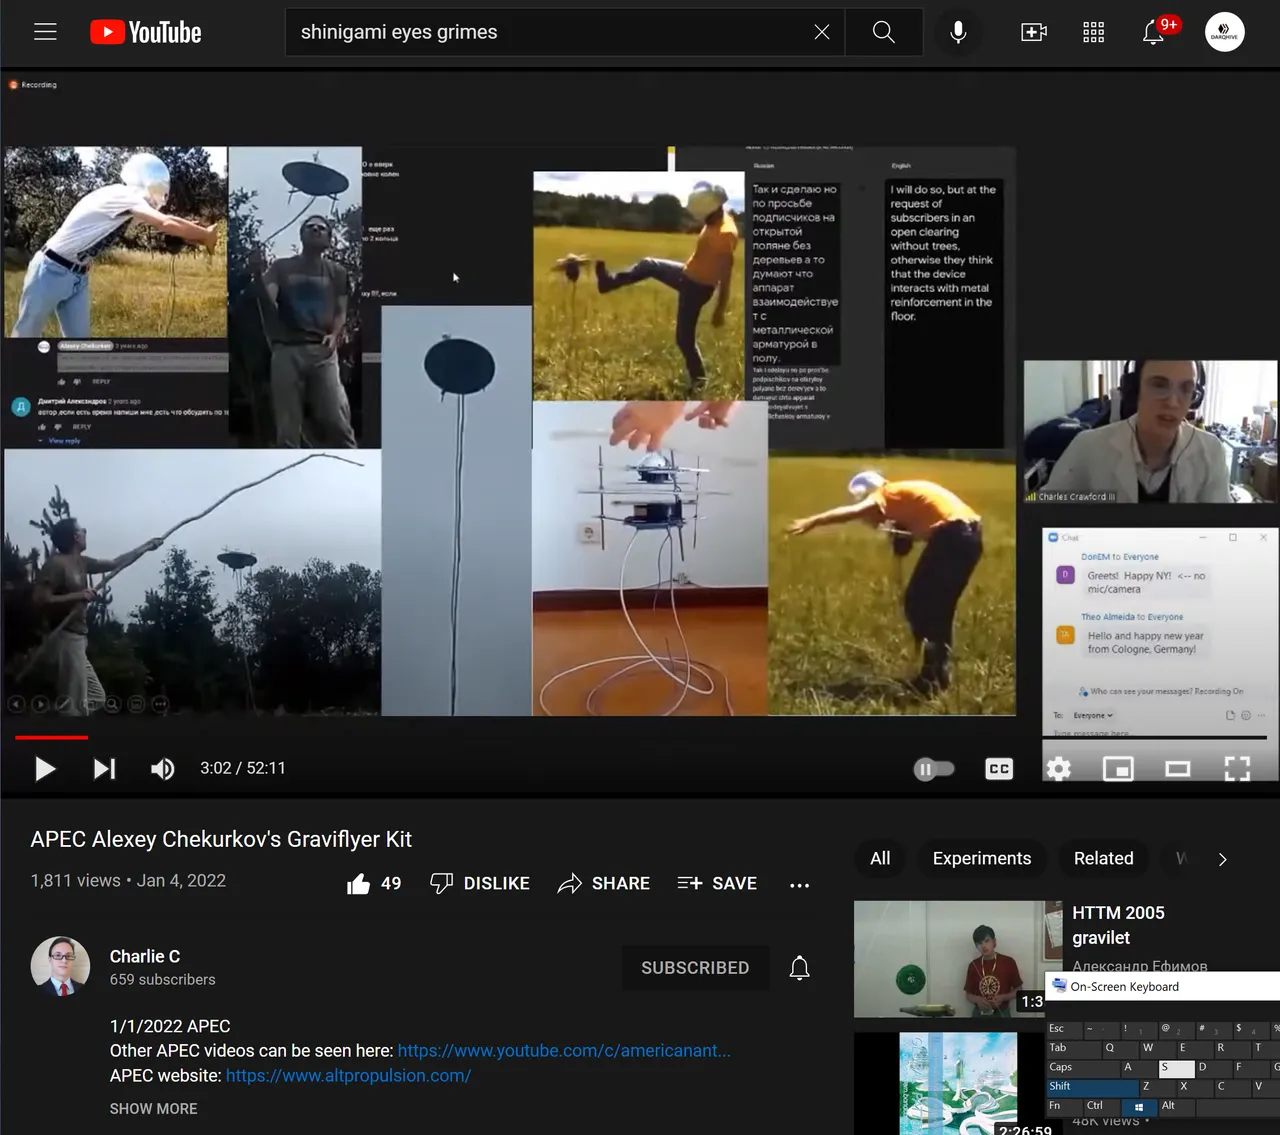This screenshot has height=1135, width=1280.
Task: Select the Experiments filter chip
Action: [982, 858]
